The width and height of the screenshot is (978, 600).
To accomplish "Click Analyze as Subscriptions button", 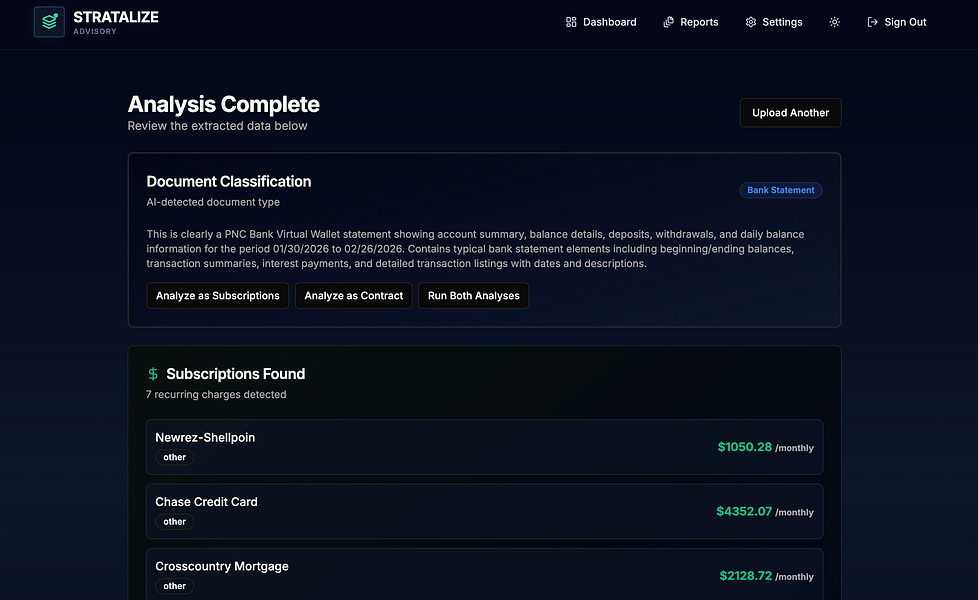I will click(218, 296).
